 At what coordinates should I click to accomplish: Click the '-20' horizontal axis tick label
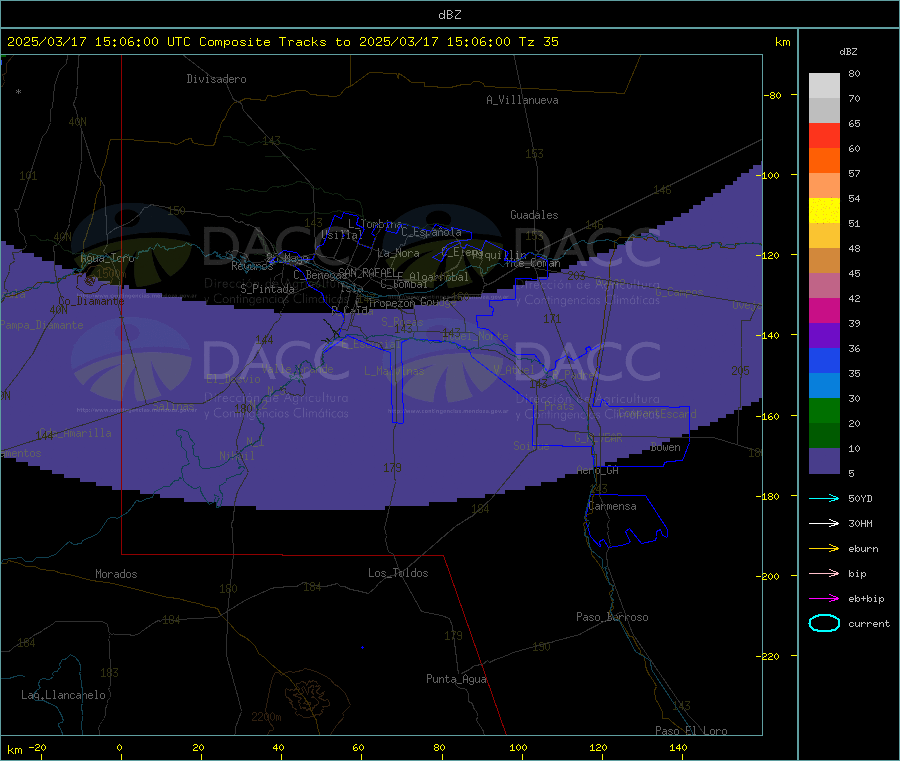point(37,747)
